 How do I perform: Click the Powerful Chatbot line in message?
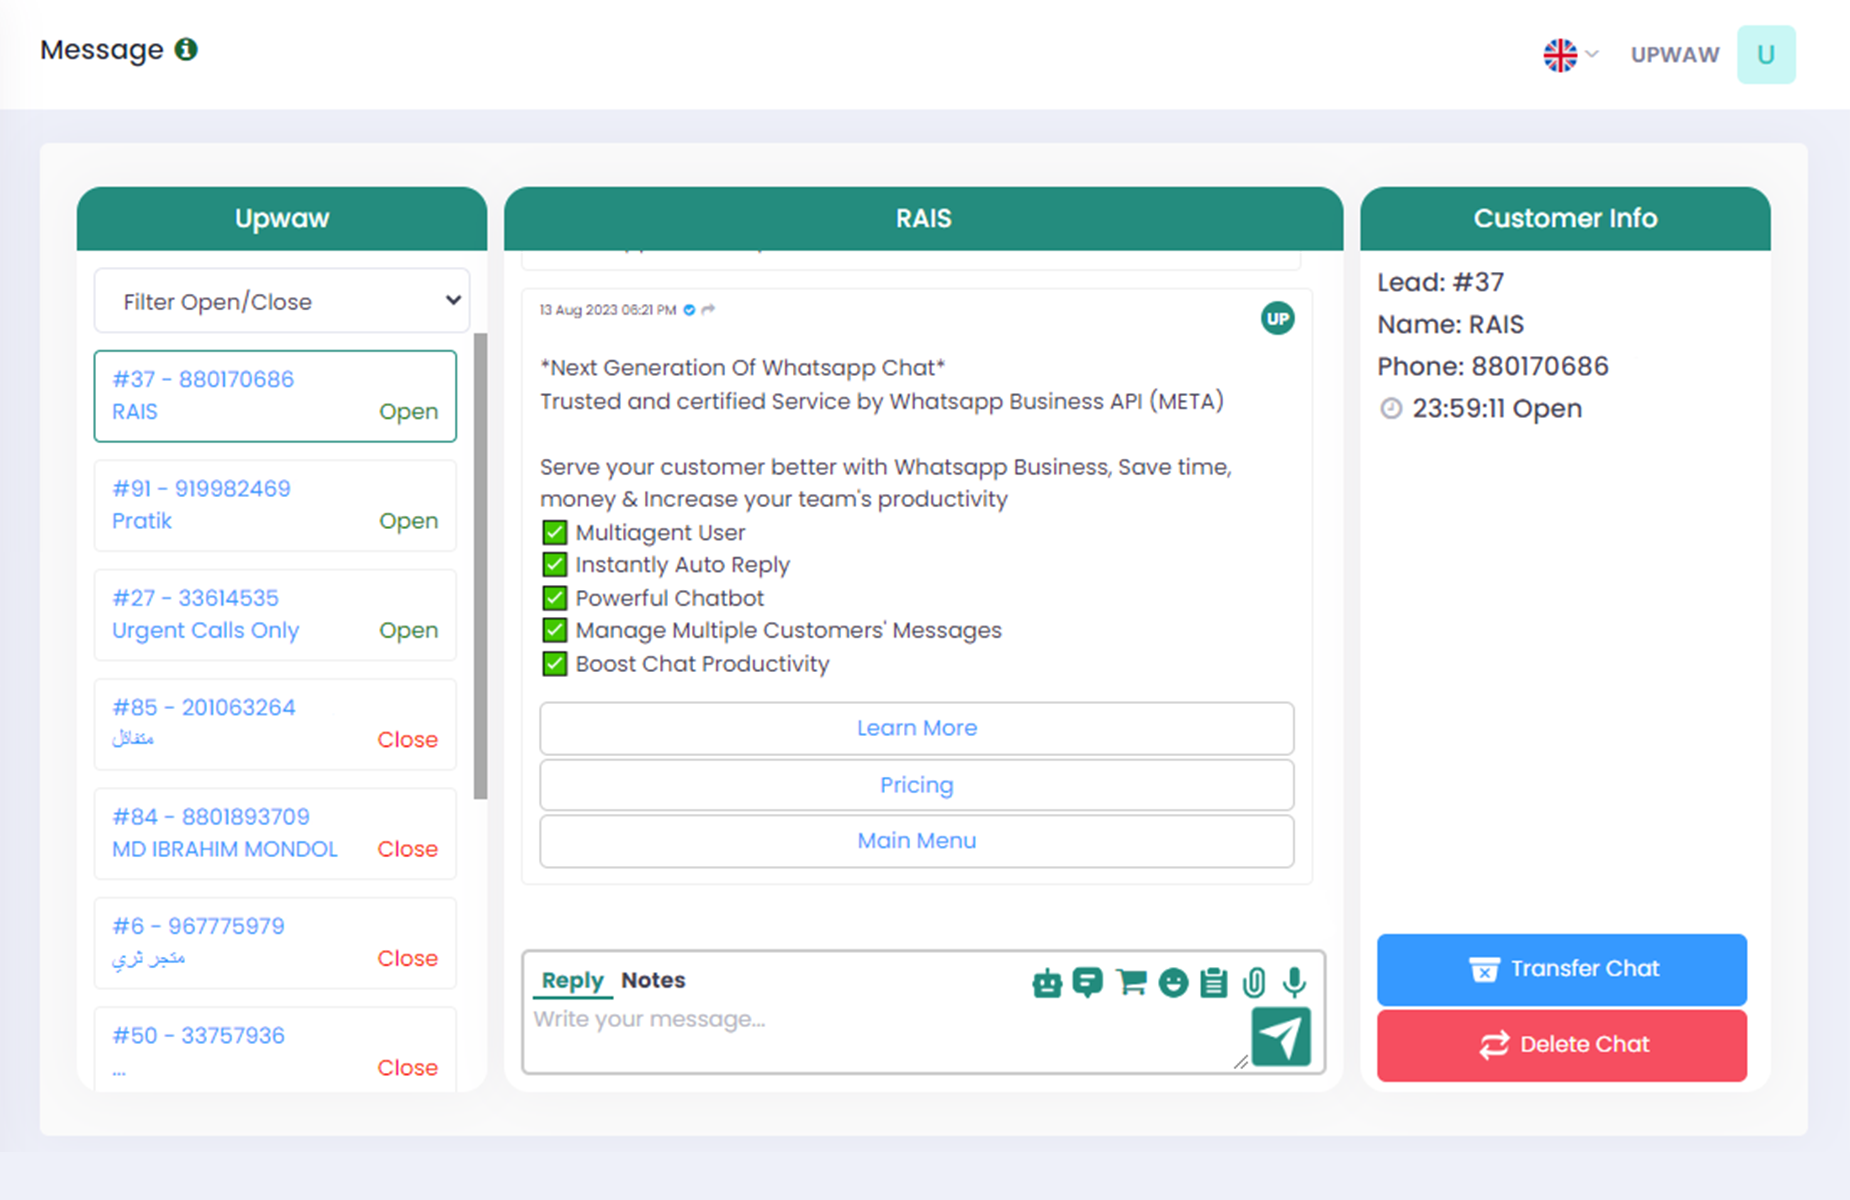point(669,598)
